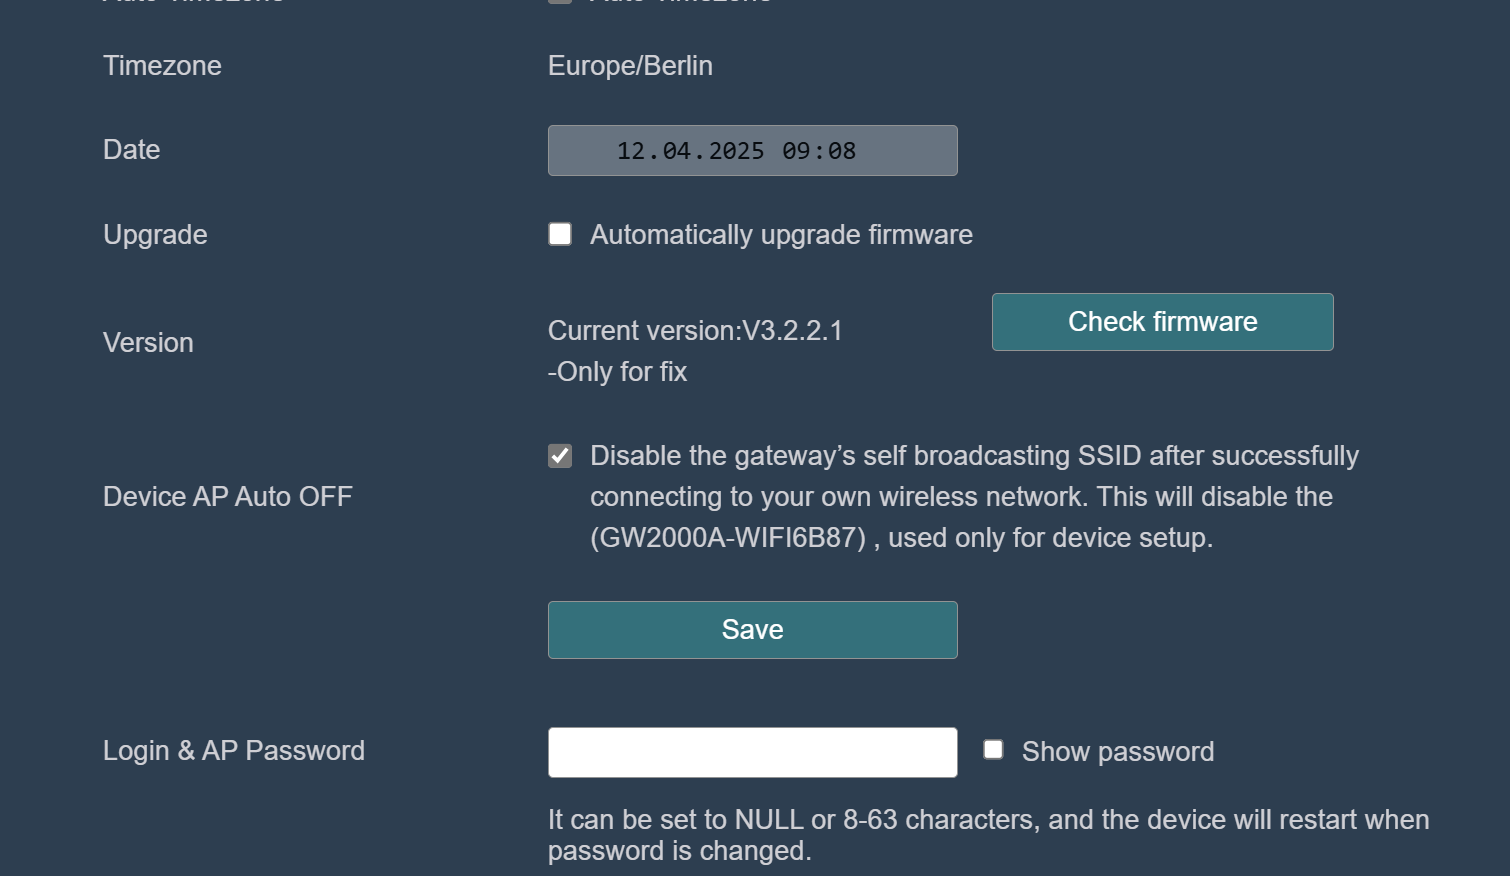Disable the Device AP Auto OFF setting

point(560,455)
